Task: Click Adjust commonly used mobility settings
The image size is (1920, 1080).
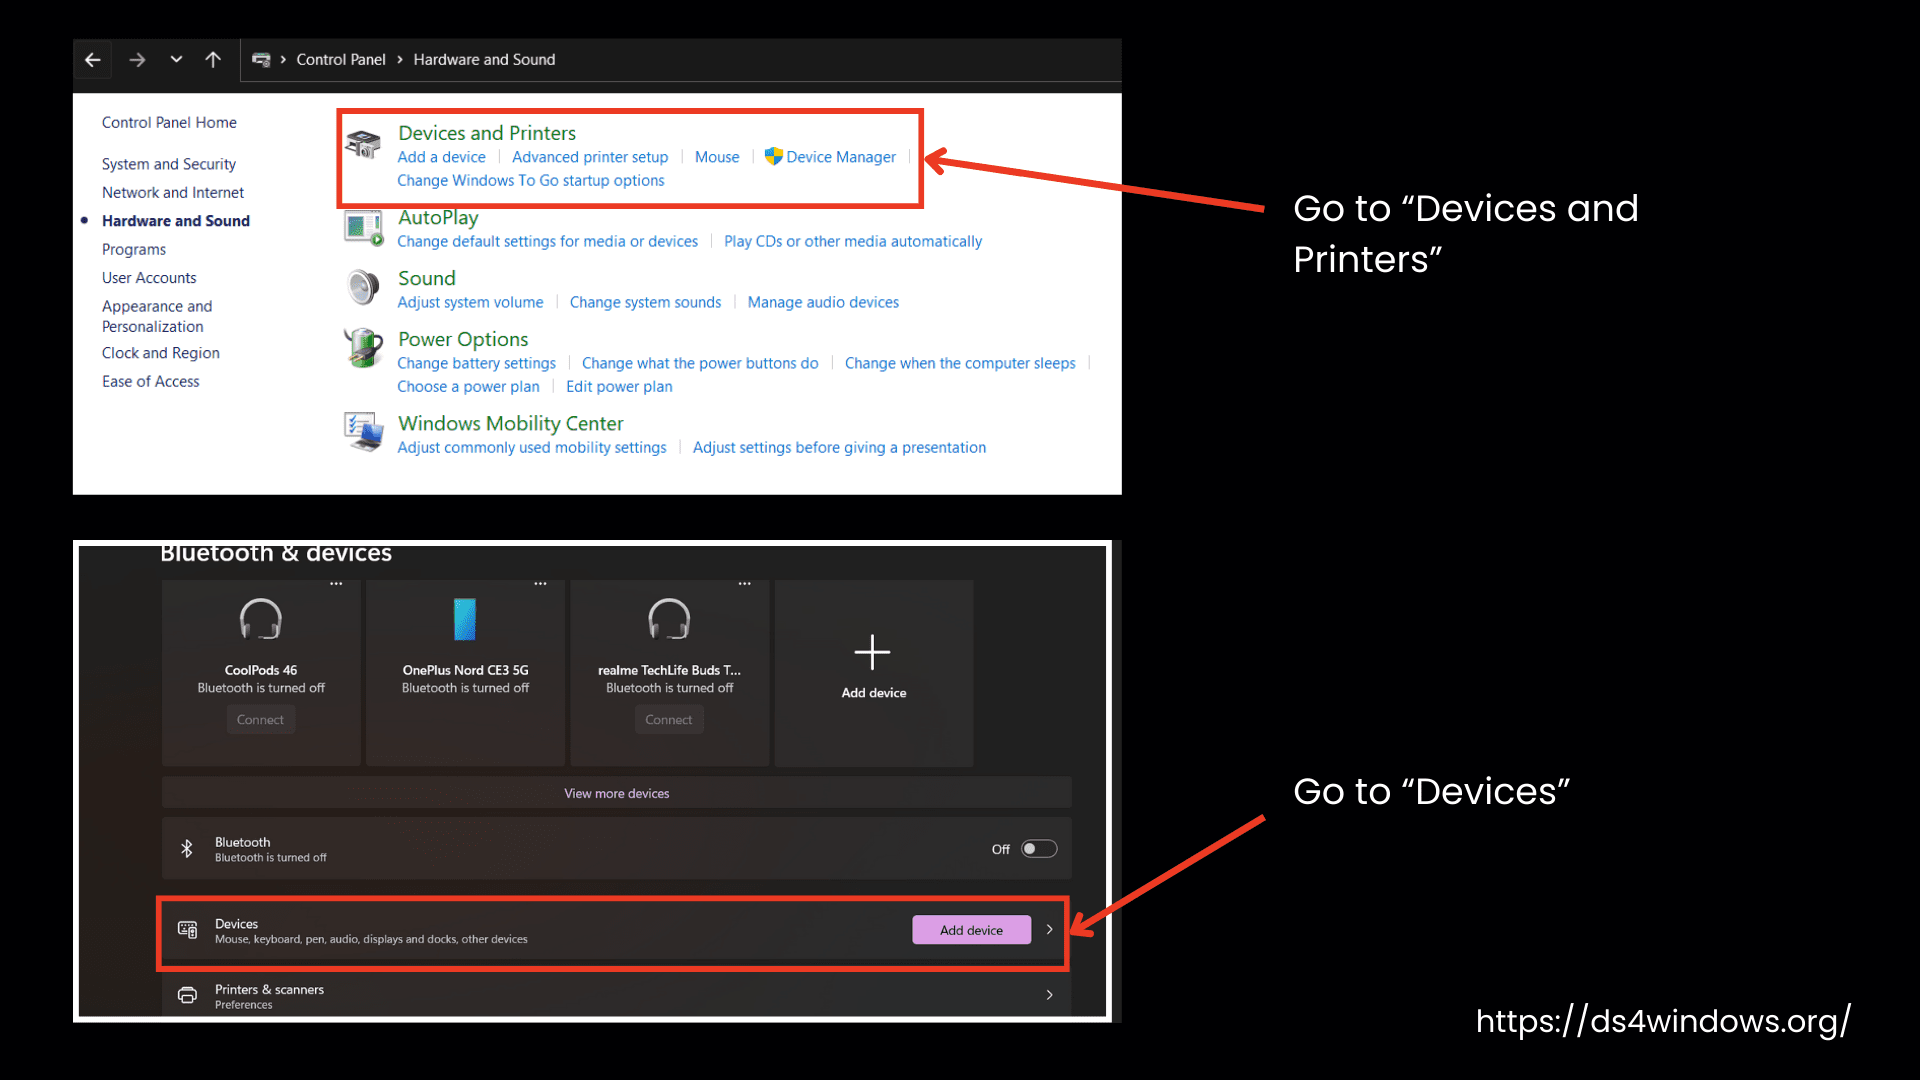Action: [531, 448]
